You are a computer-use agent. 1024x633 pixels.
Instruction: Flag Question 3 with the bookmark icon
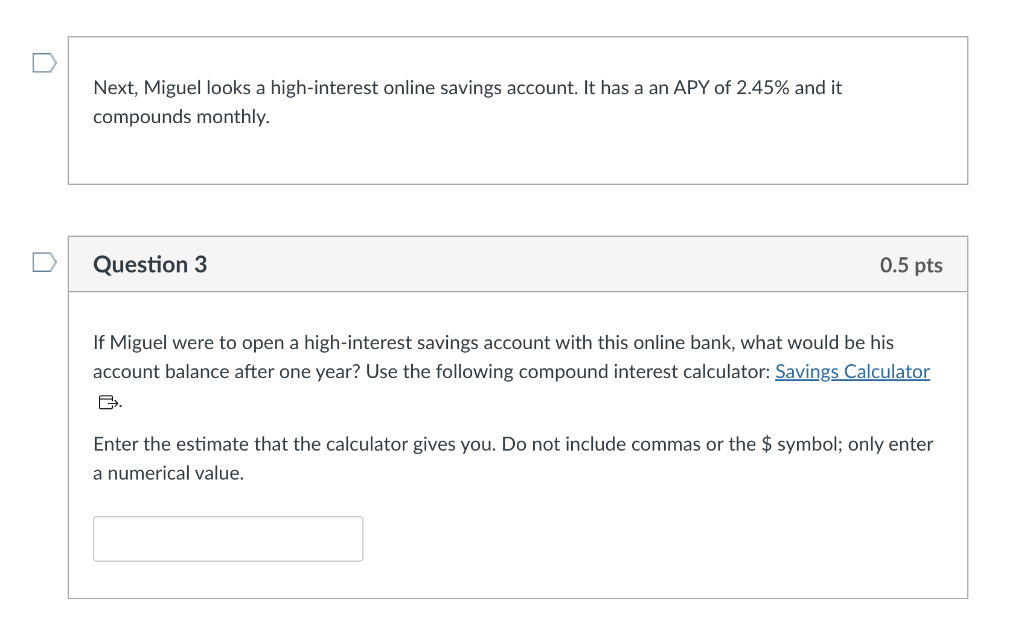(x=43, y=262)
